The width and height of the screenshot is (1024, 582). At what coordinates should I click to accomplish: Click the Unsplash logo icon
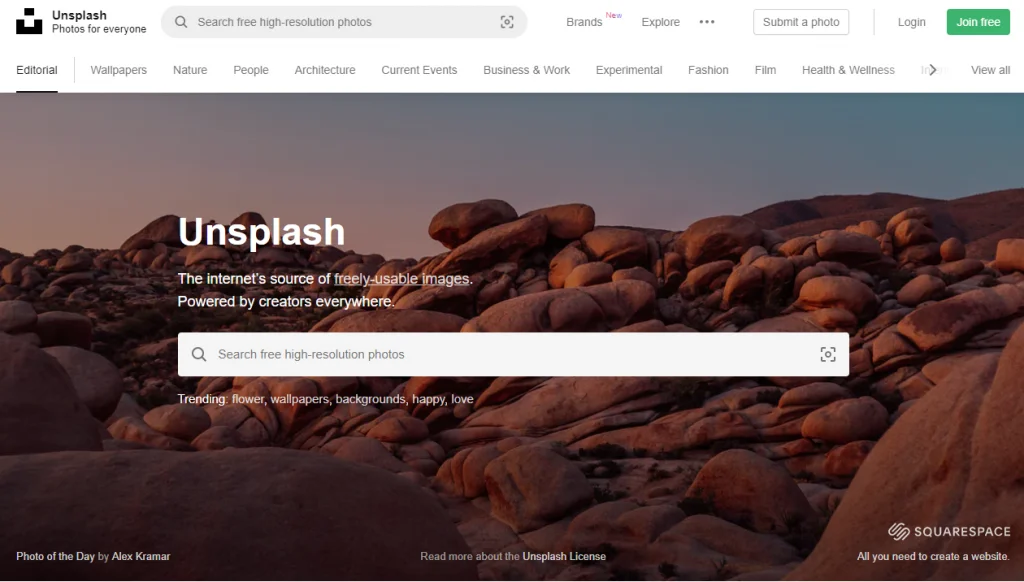(x=29, y=22)
